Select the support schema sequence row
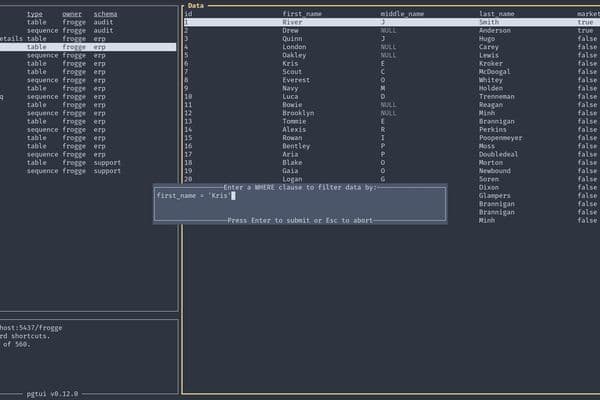The width and height of the screenshot is (600, 400). [x=88, y=171]
